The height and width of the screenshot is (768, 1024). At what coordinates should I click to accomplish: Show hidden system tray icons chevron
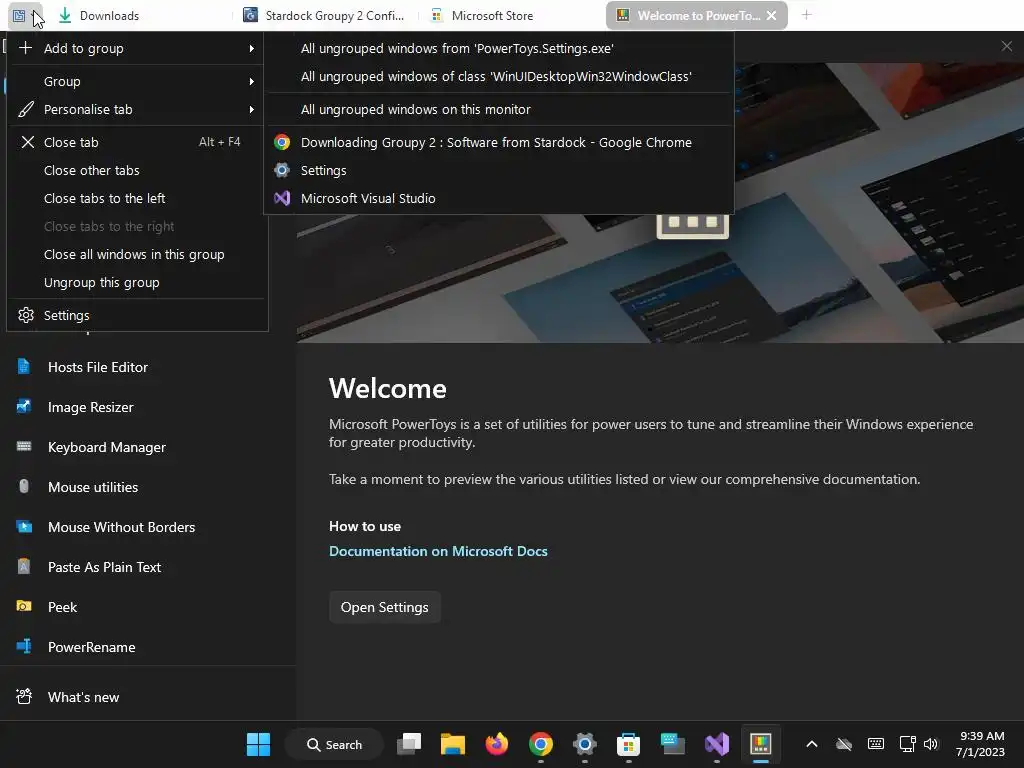[812, 744]
